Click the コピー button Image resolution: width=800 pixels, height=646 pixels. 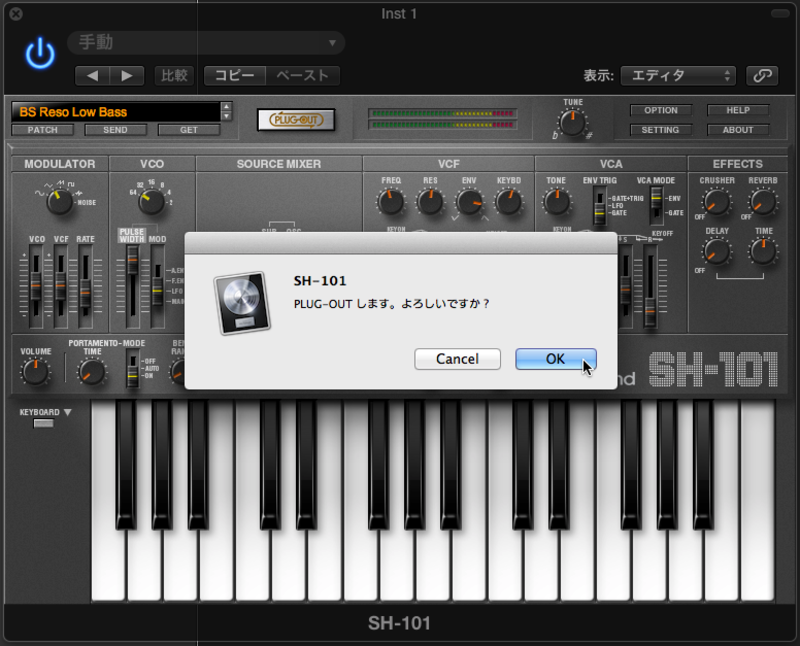(x=235, y=76)
